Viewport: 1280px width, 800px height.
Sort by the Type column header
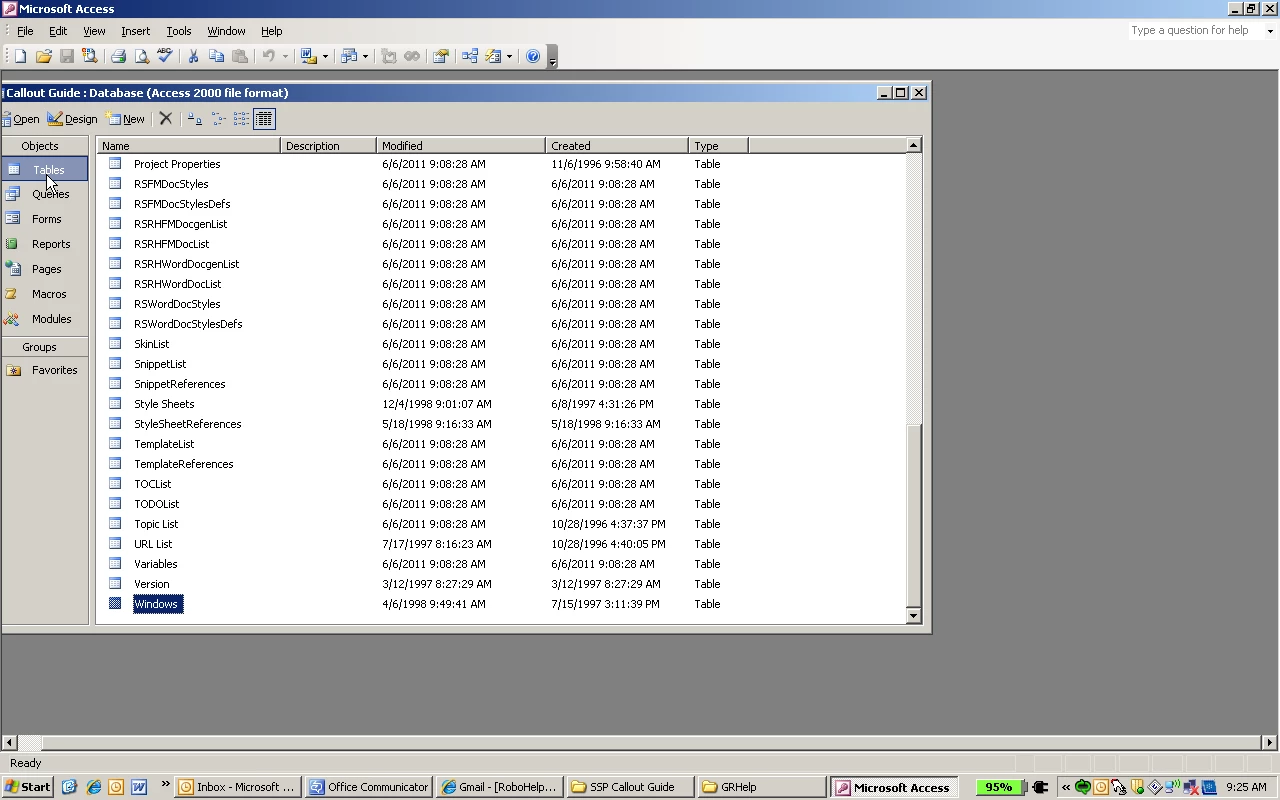718,146
